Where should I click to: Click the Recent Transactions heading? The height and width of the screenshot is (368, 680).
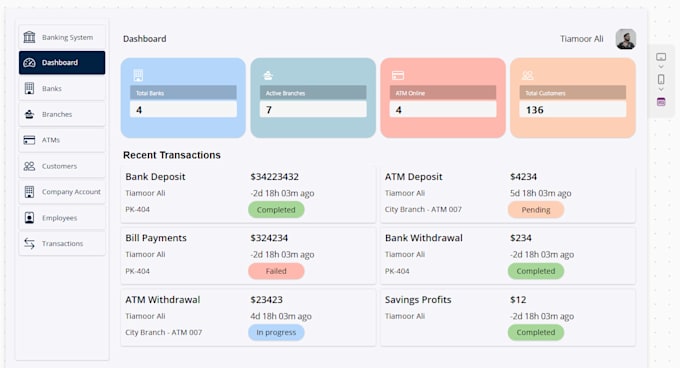click(172, 155)
